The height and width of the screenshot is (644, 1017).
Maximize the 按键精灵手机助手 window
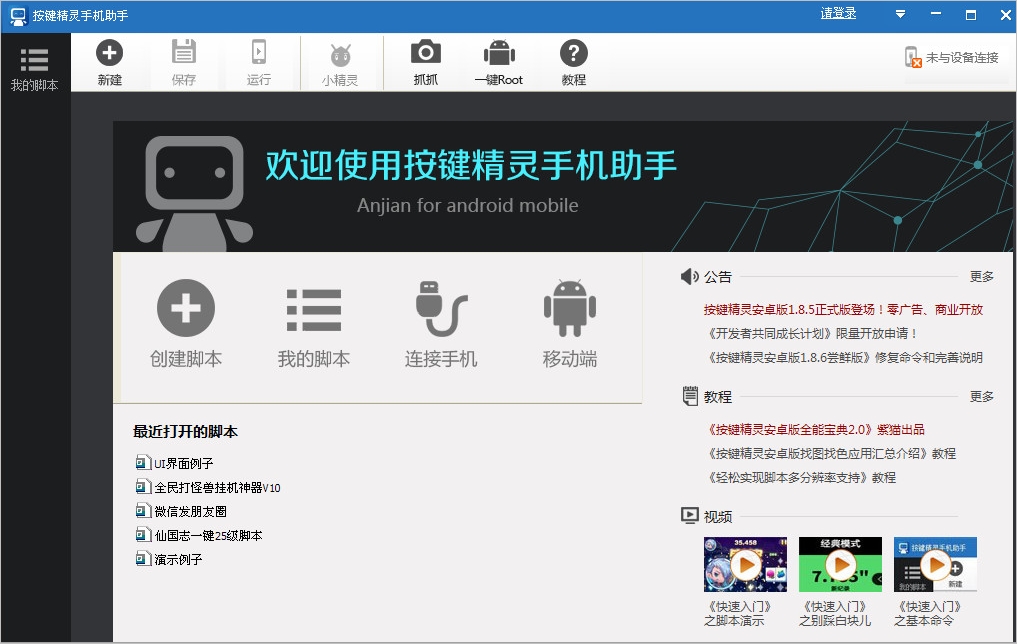click(971, 15)
